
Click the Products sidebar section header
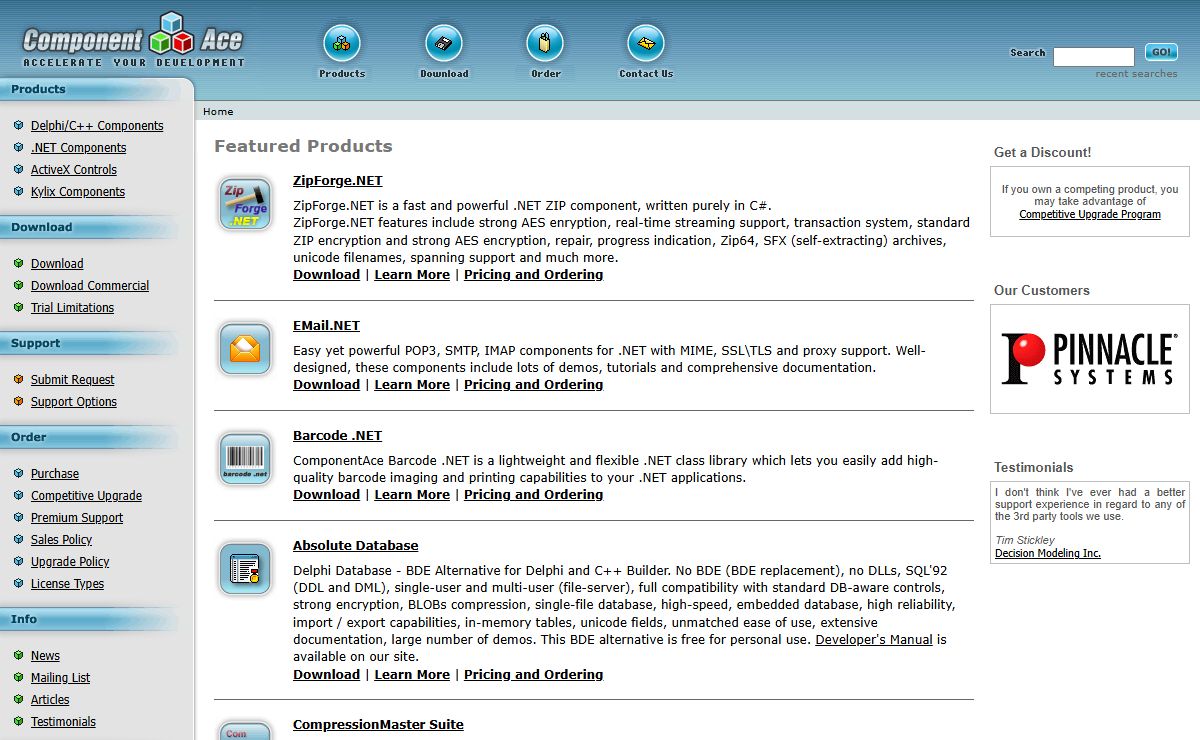tap(95, 90)
